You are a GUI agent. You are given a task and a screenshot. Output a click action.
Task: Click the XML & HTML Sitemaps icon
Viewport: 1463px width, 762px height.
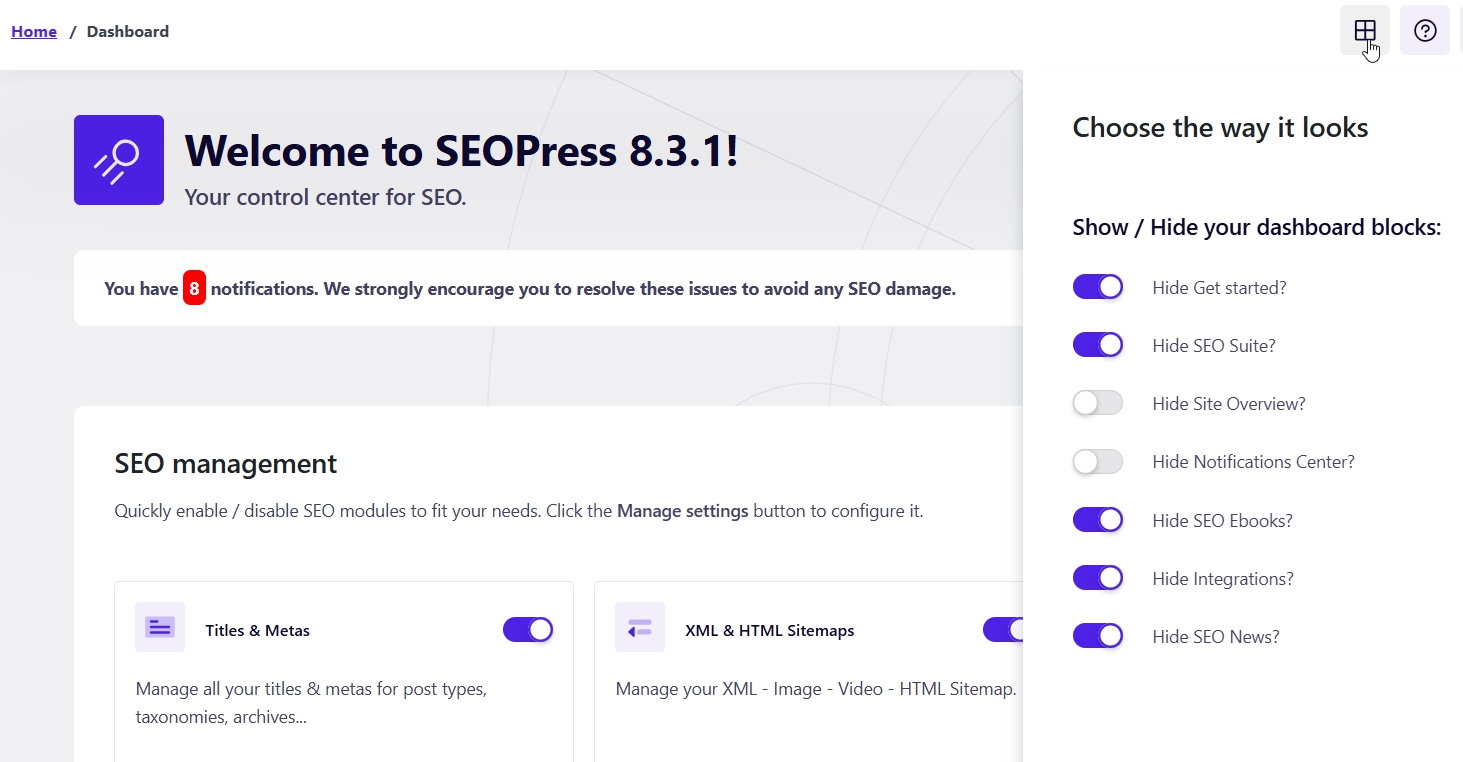pos(640,627)
